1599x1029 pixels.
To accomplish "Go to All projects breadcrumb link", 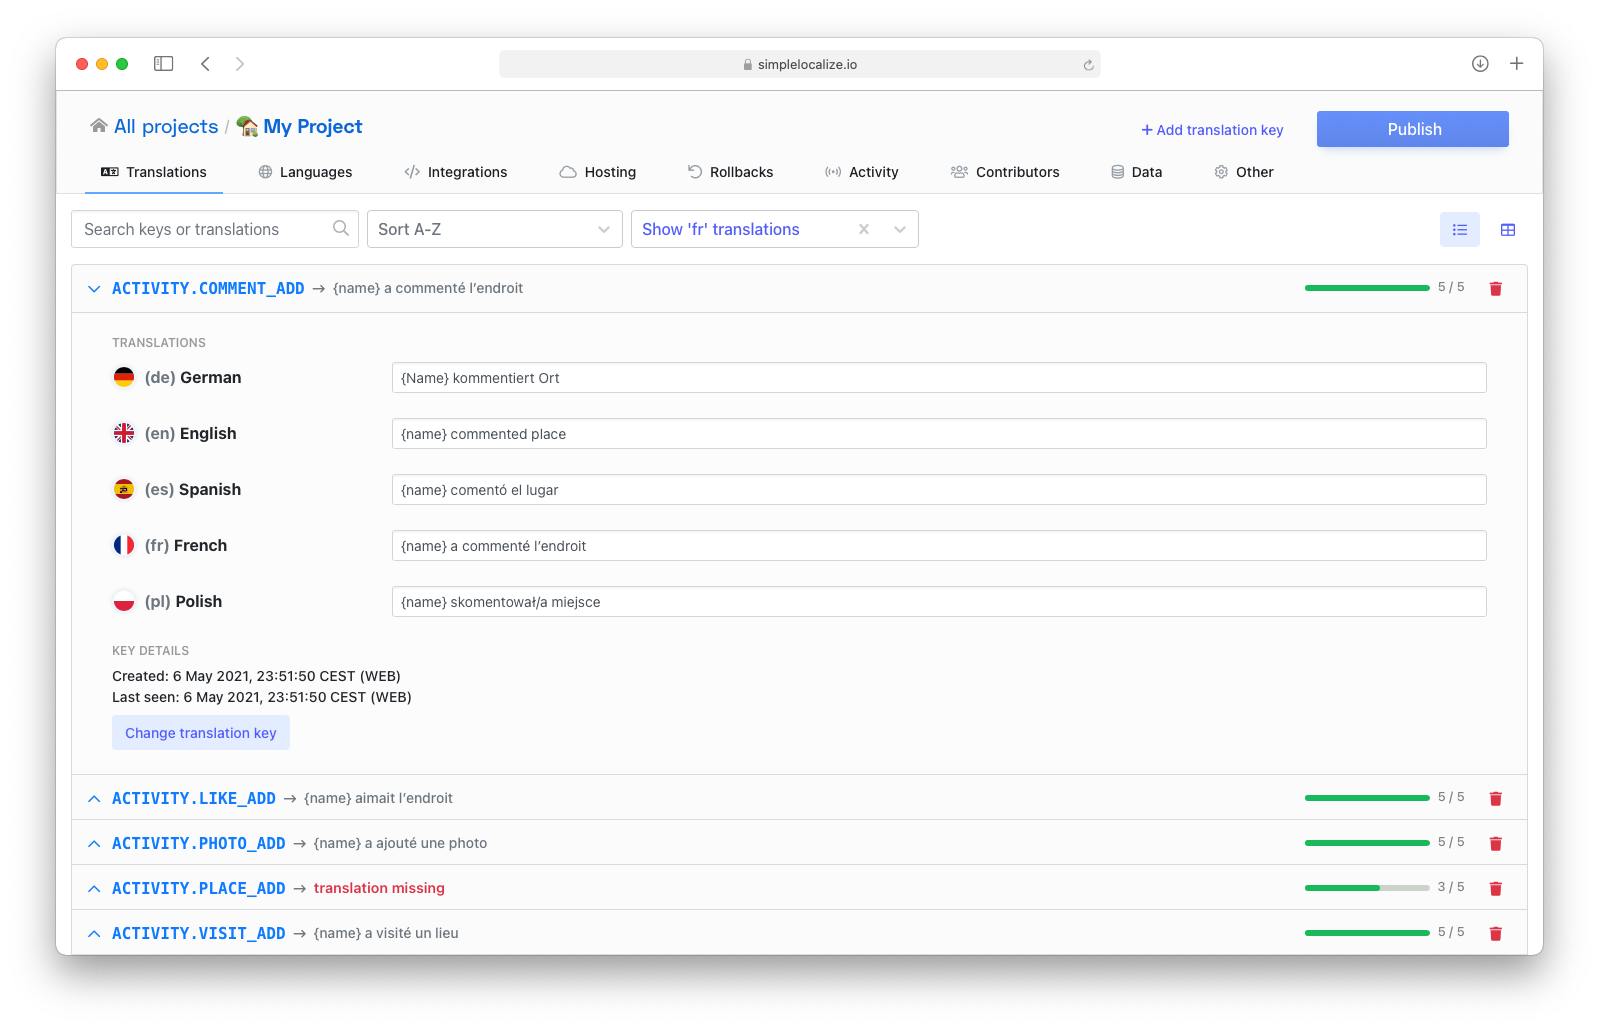I will point(166,127).
